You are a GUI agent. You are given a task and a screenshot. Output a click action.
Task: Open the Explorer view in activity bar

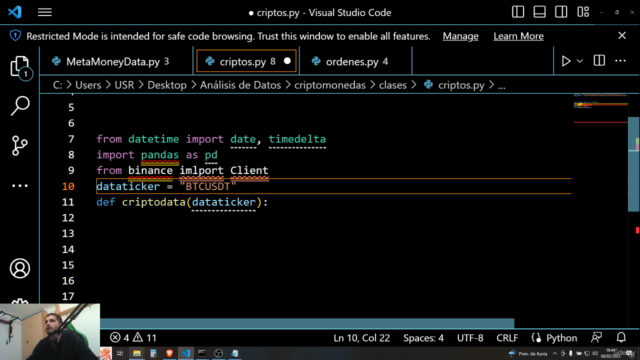click(x=20, y=67)
